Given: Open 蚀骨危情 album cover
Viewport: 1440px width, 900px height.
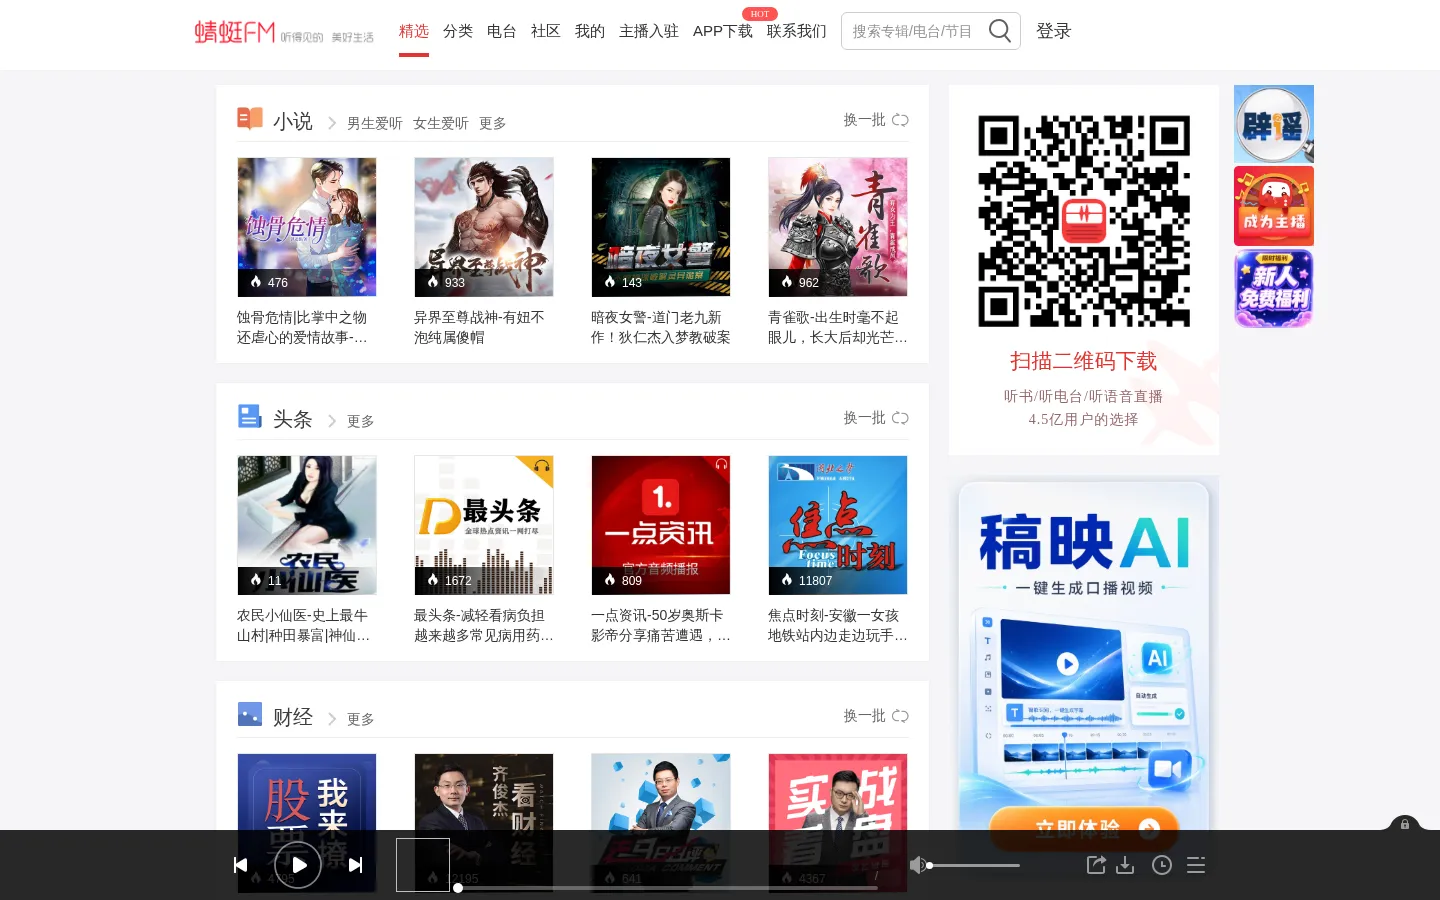Looking at the screenshot, I should pyautogui.click(x=307, y=227).
